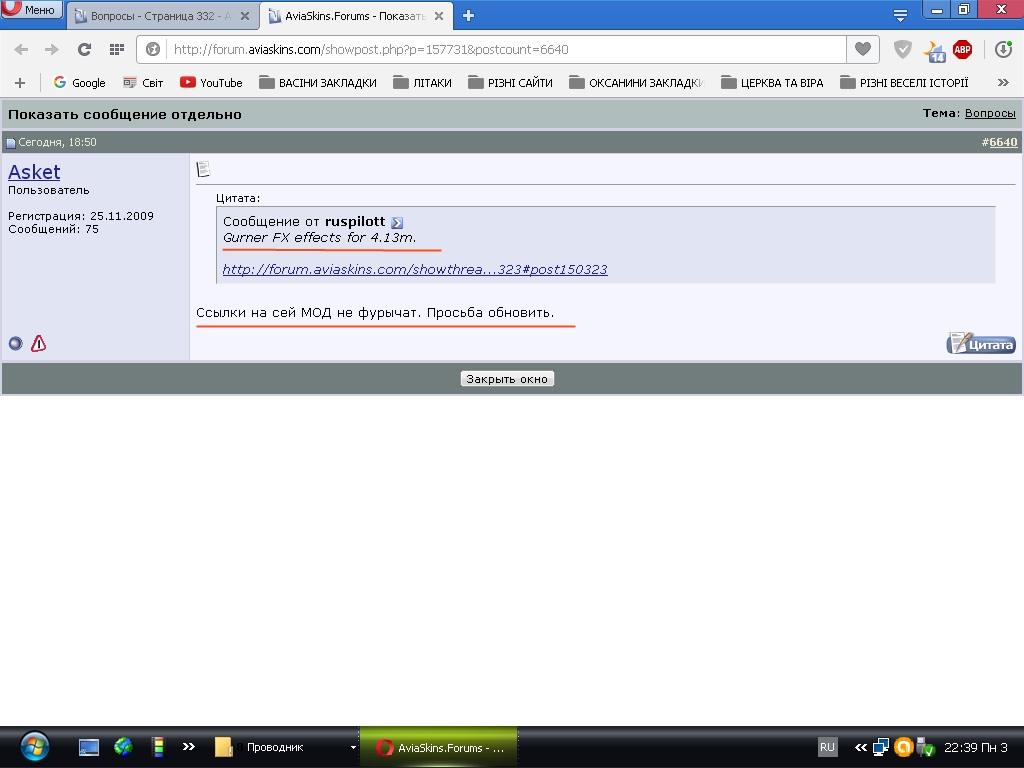Open the weather extension icon showing 14
Image resolution: width=1024 pixels, height=768 pixels.
(x=934, y=50)
